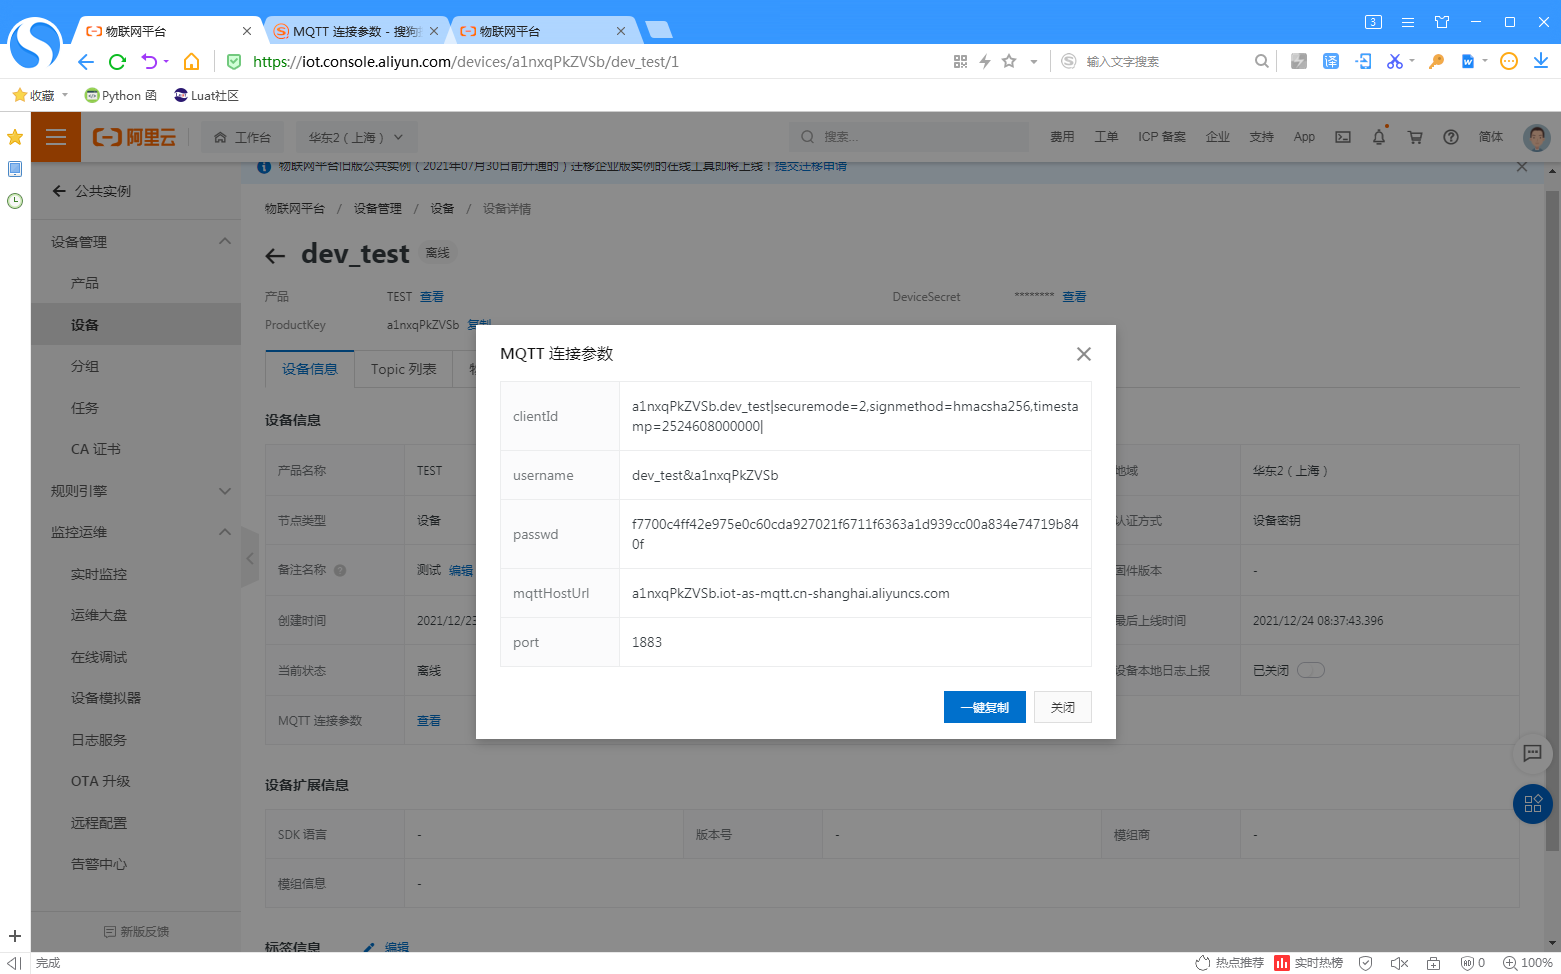
Task: Click the back arrow beside dev_test title
Action: (x=276, y=256)
